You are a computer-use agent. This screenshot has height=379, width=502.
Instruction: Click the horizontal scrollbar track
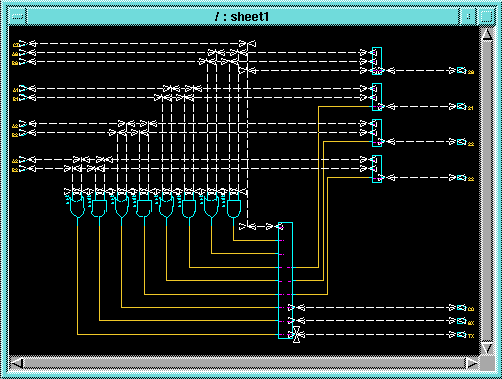(244, 363)
